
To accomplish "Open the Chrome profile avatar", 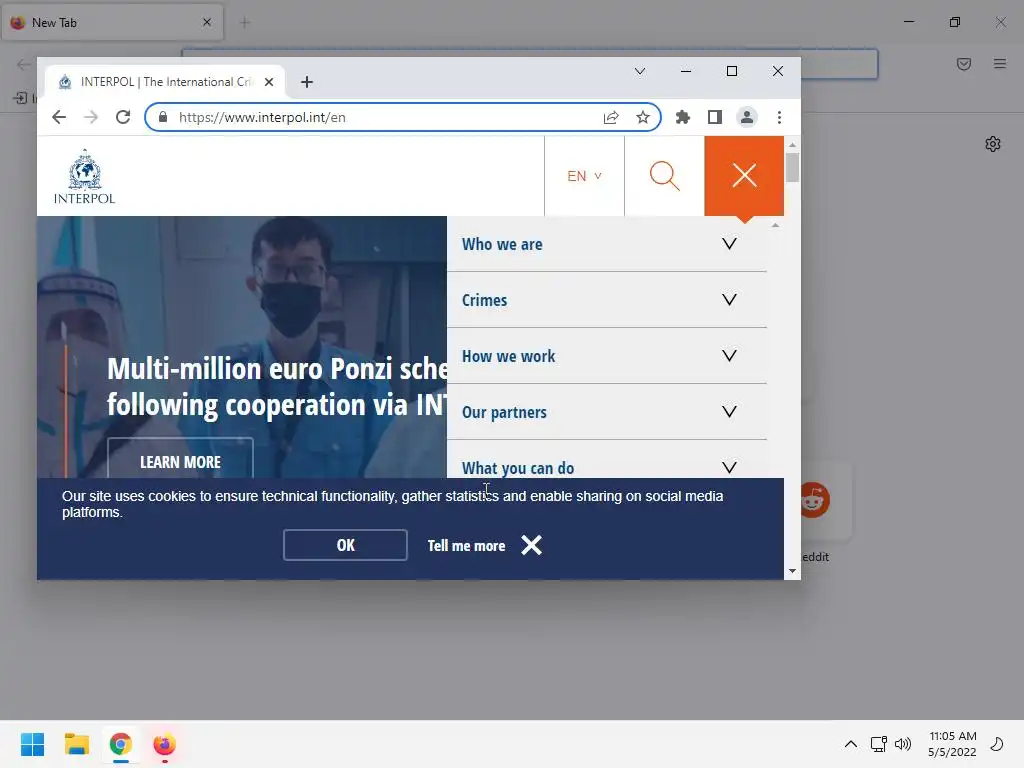I will [x=746, y=117].
